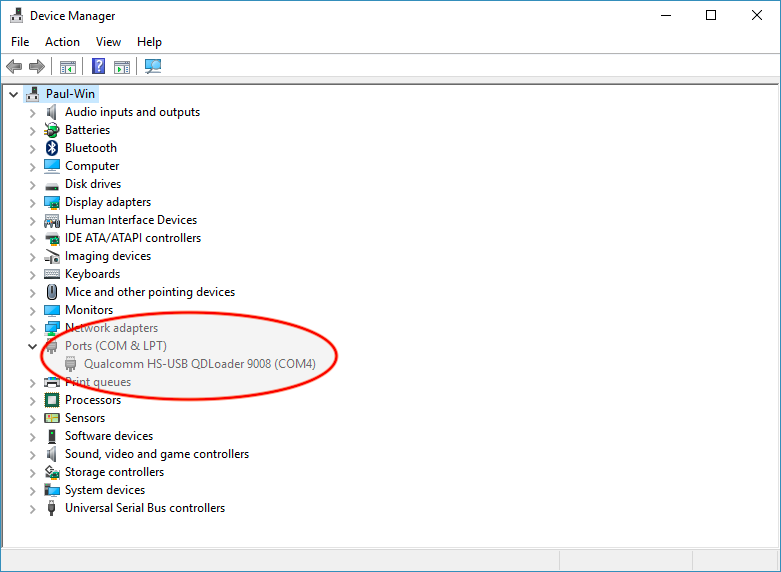Click the Disk drives icon

point(52,186)
